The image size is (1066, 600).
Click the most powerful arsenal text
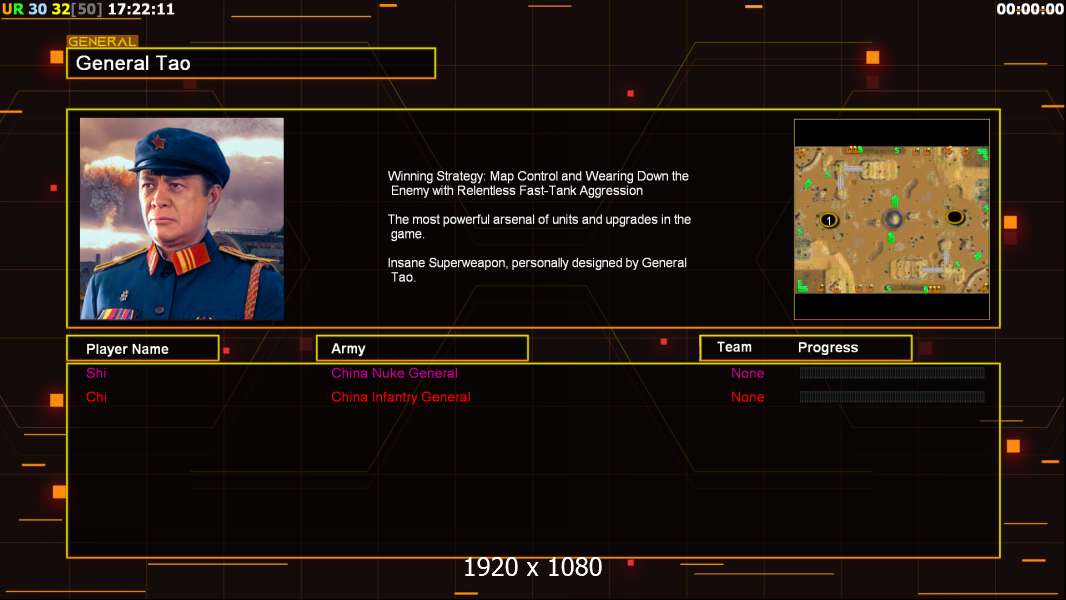pos(539,226)
